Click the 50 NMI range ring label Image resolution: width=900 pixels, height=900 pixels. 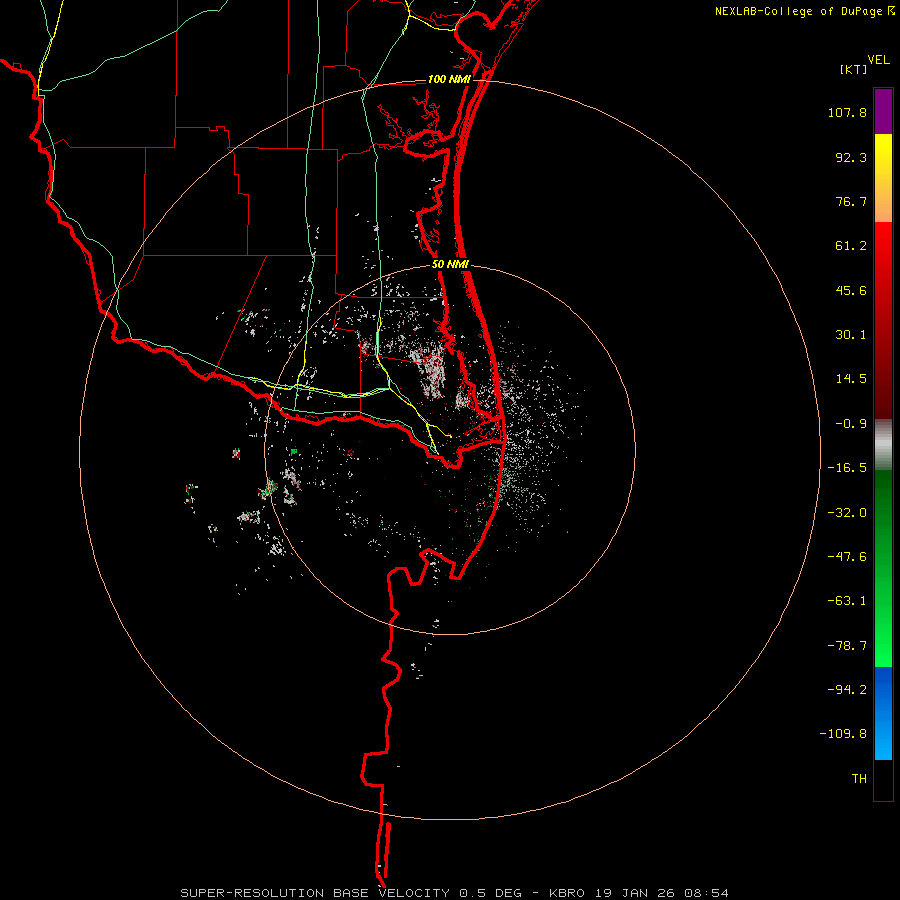pos(451,265)
